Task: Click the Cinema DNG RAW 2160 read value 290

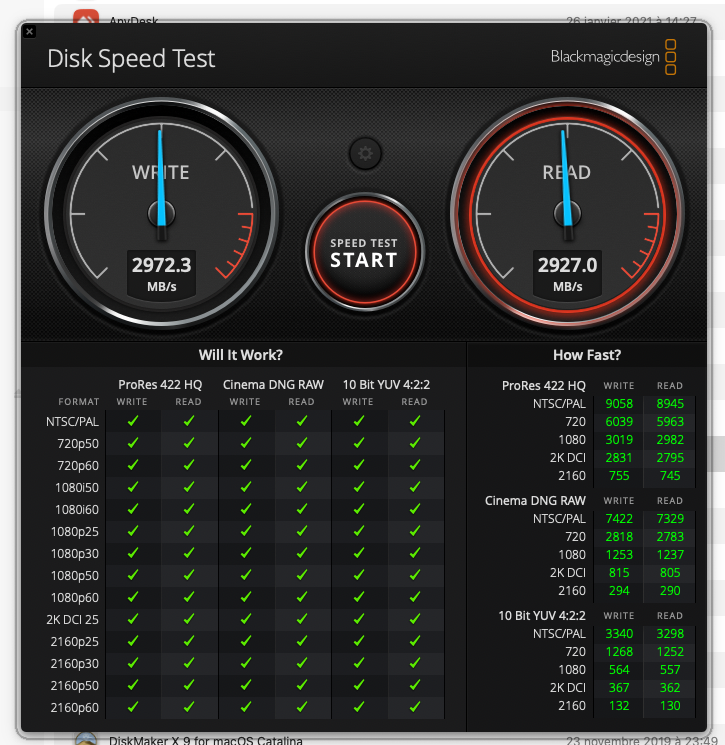Action: (x=670, y=591)
